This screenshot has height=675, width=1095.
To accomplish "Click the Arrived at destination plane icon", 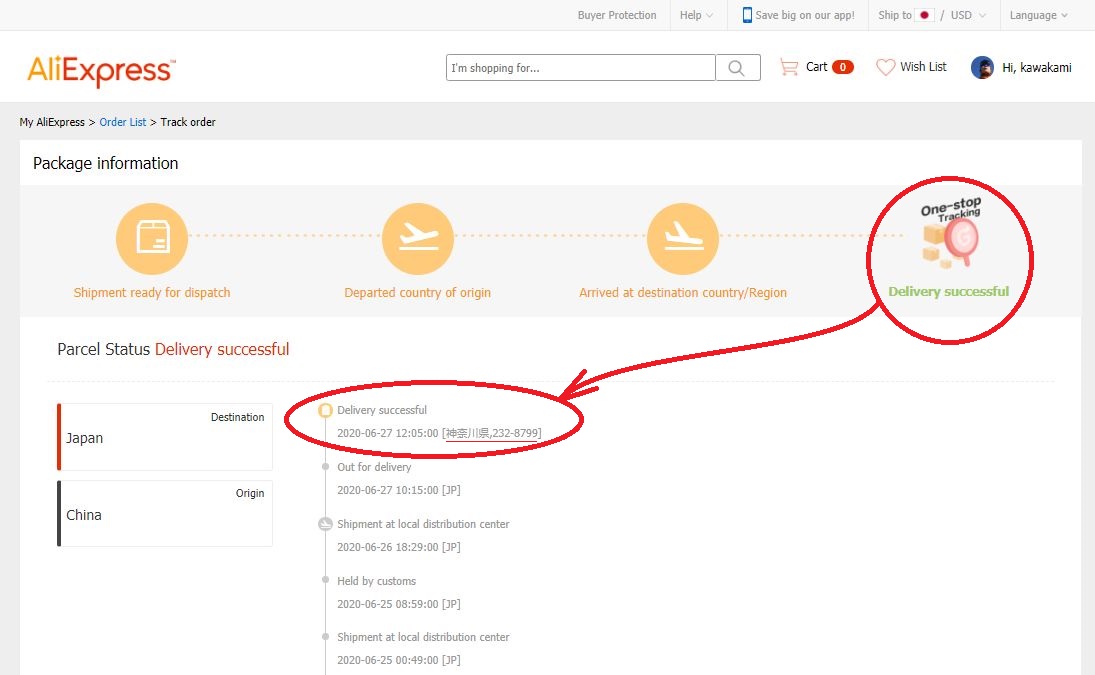I will coord(683,239).
